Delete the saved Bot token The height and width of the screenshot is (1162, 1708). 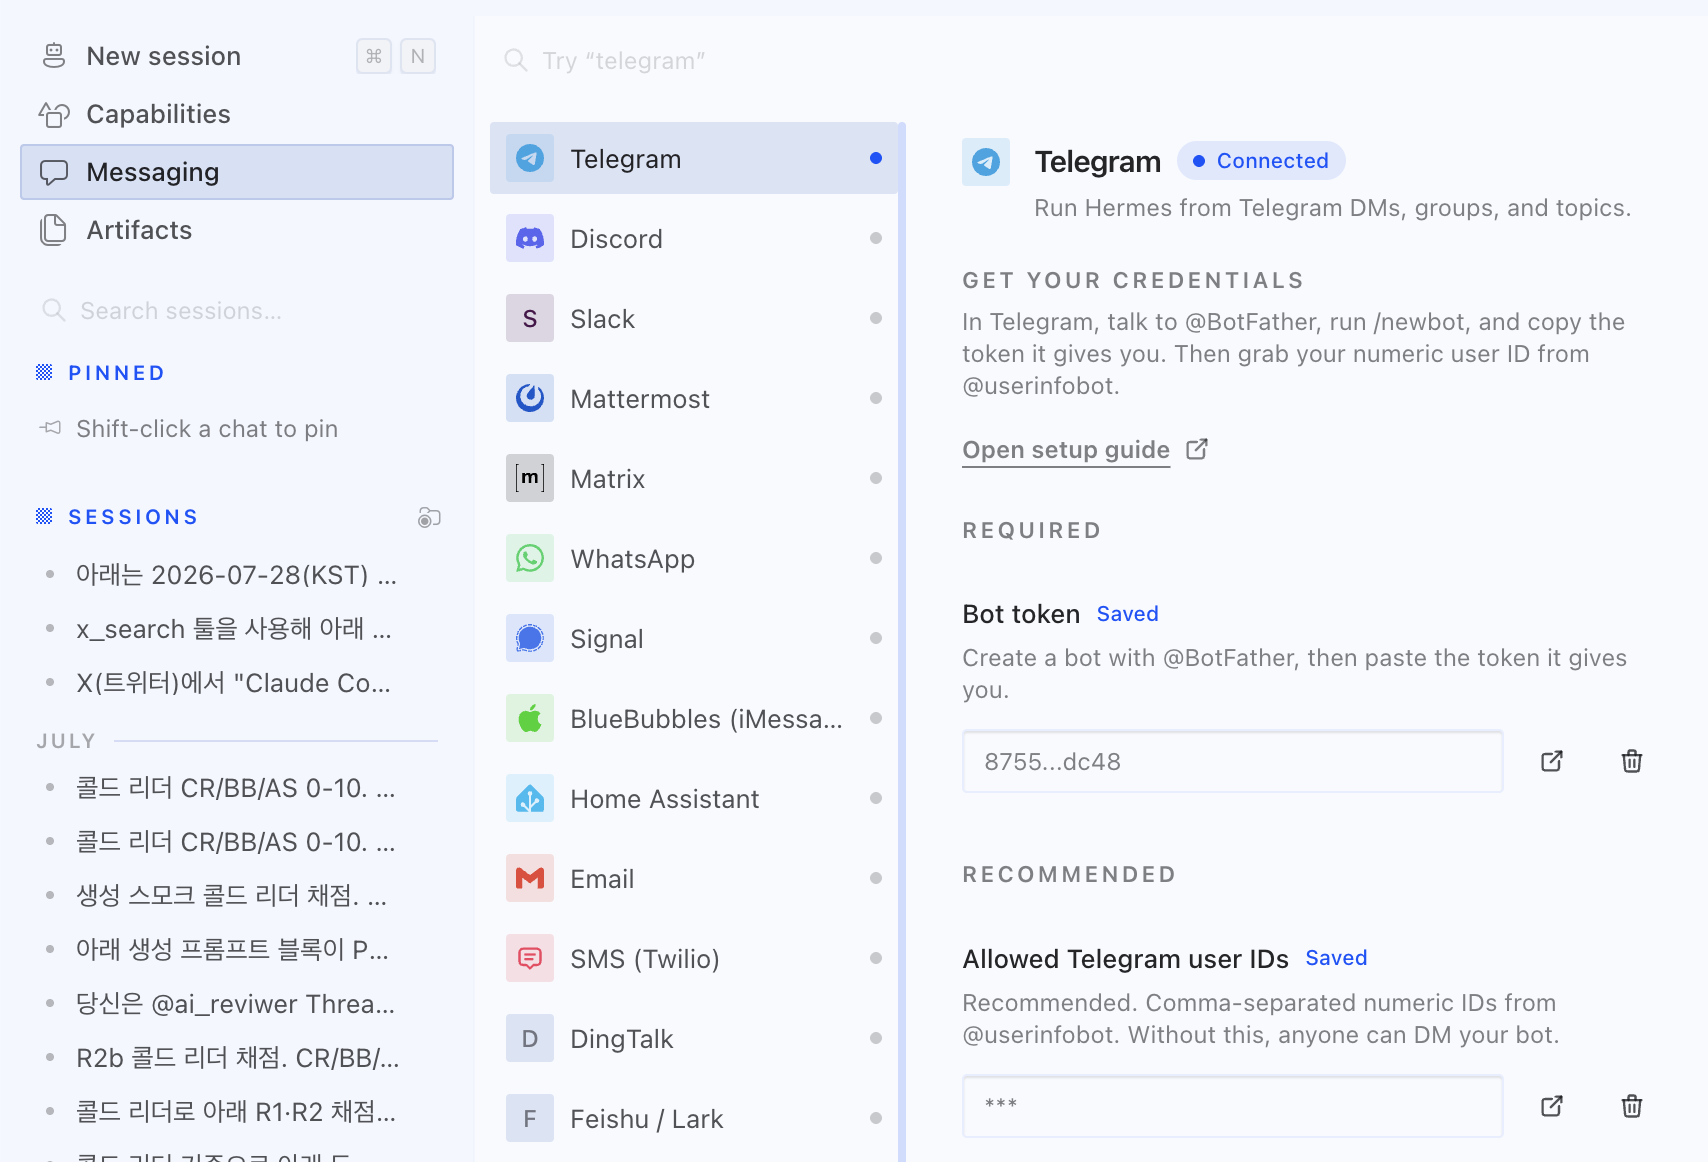point(1632,761)
